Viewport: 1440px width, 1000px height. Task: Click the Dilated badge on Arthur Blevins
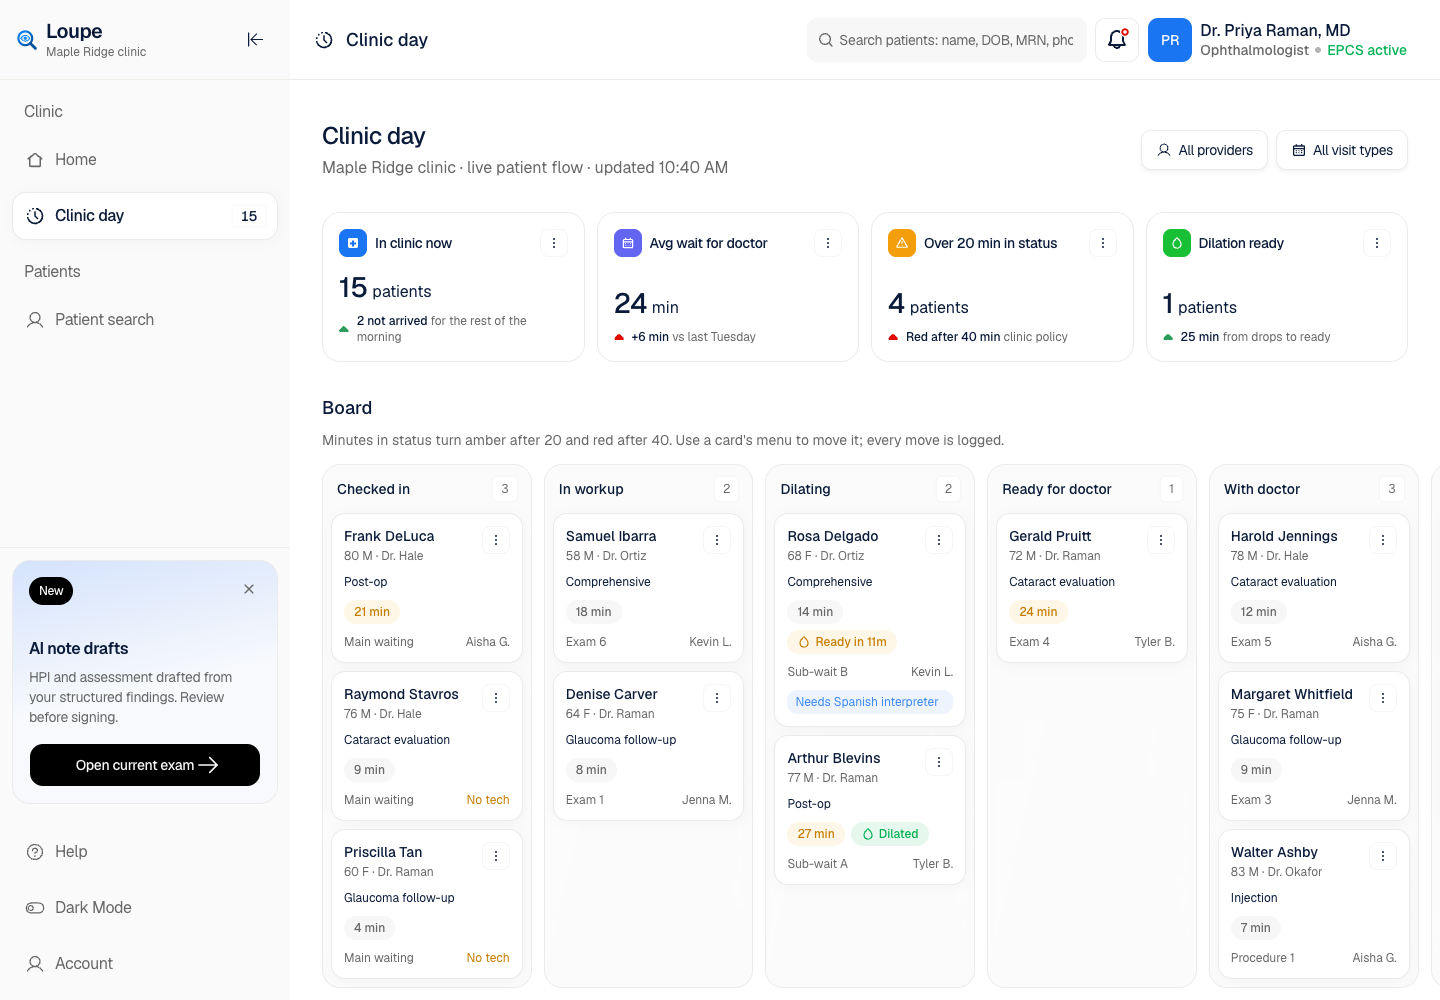(890, 834)
